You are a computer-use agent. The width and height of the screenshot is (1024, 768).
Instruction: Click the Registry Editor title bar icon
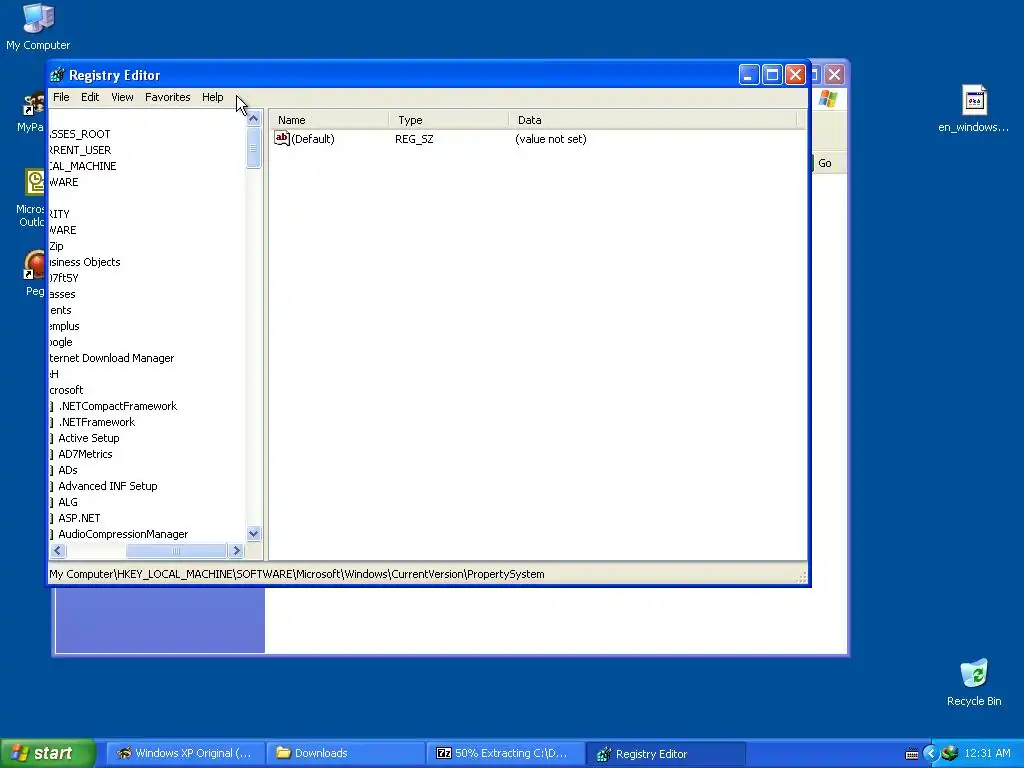57,75
